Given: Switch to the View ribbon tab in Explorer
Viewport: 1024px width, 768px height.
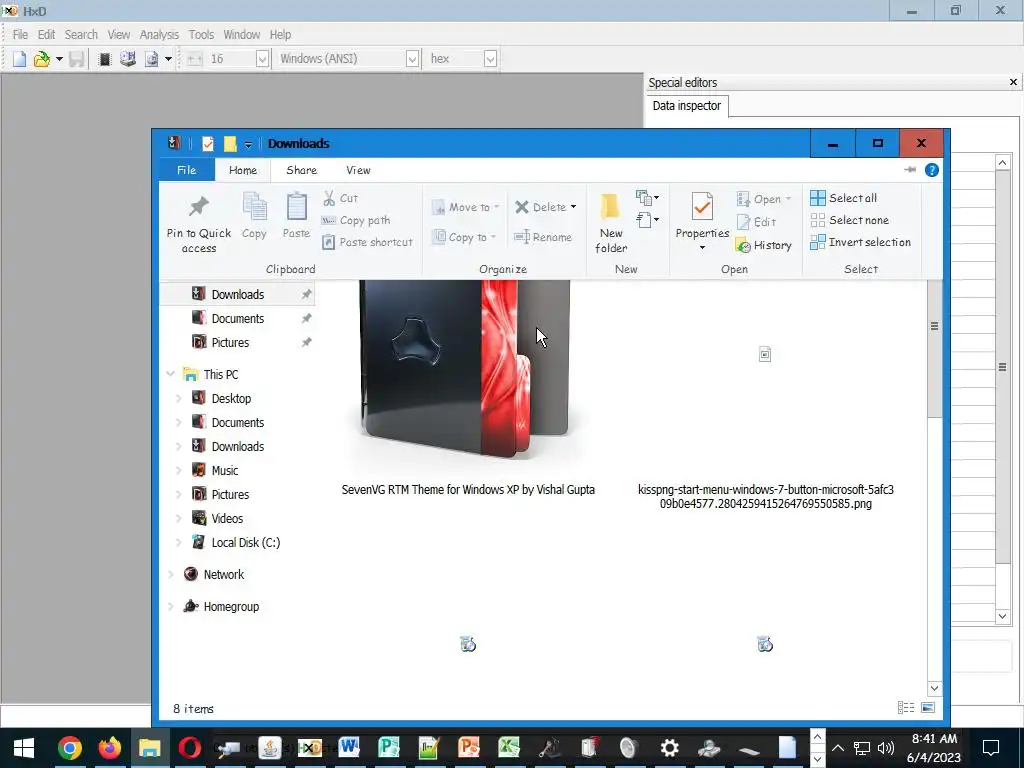Looking at the screenshot, I should click(x=358, y=170).
